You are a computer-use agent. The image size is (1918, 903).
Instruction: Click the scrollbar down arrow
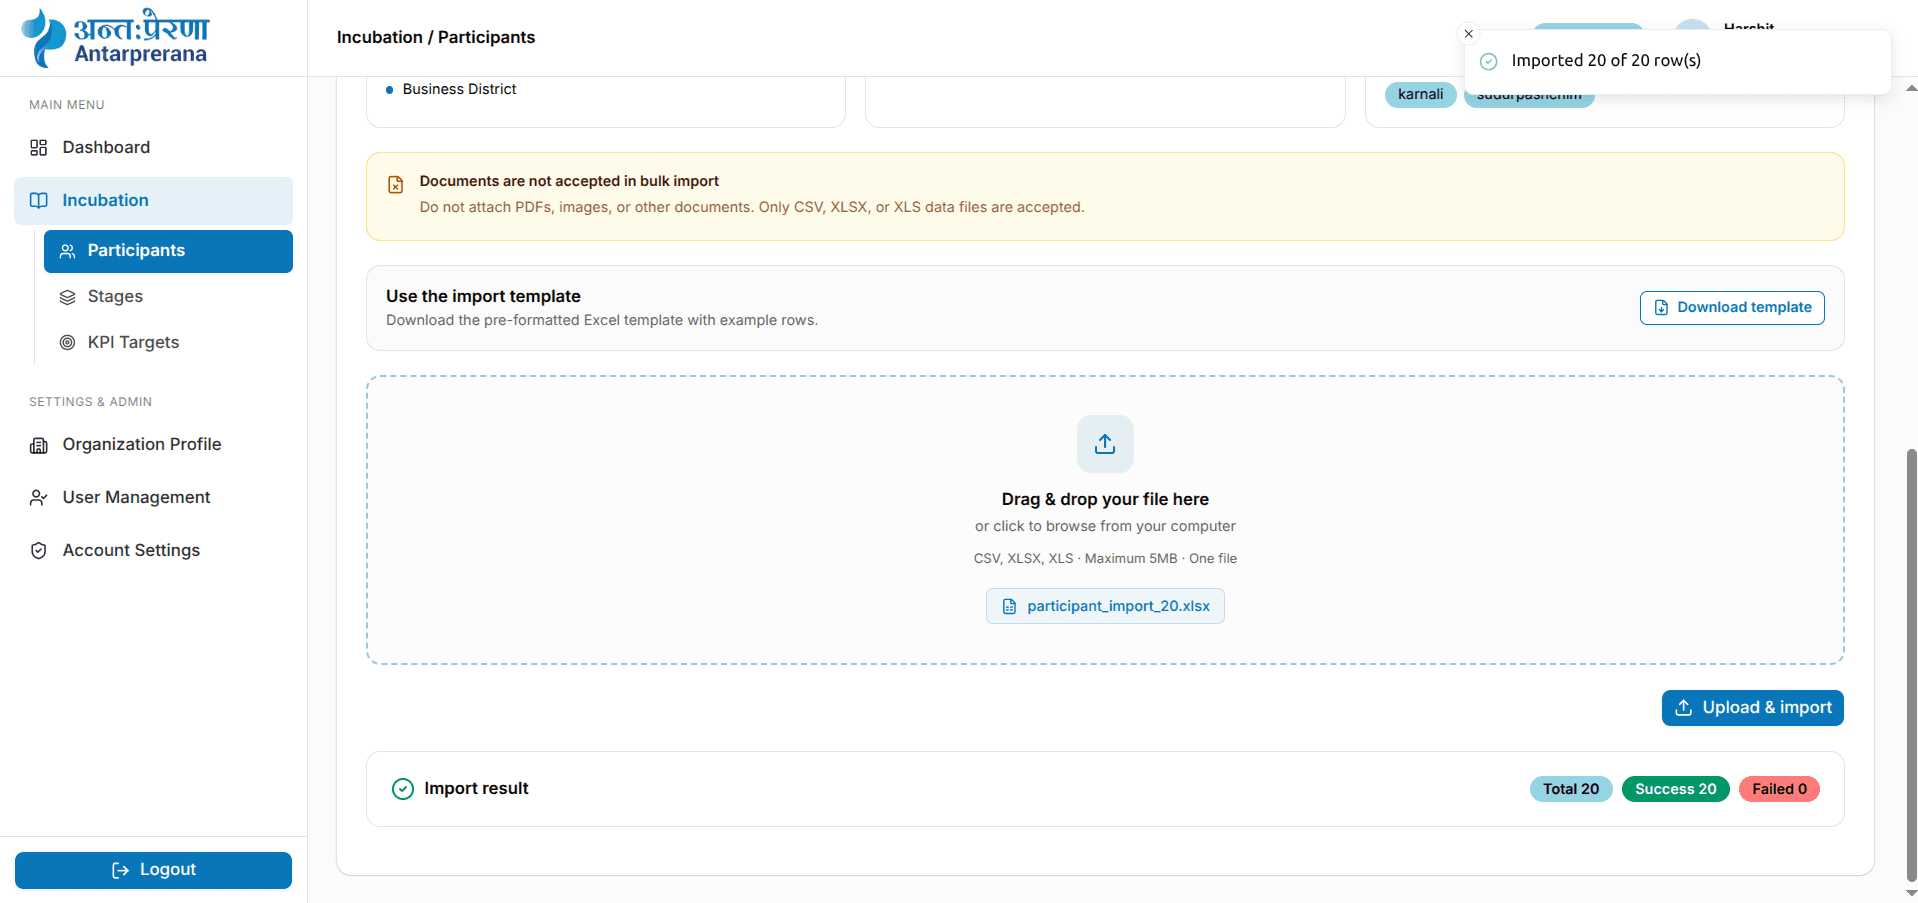click(1911, 893)
